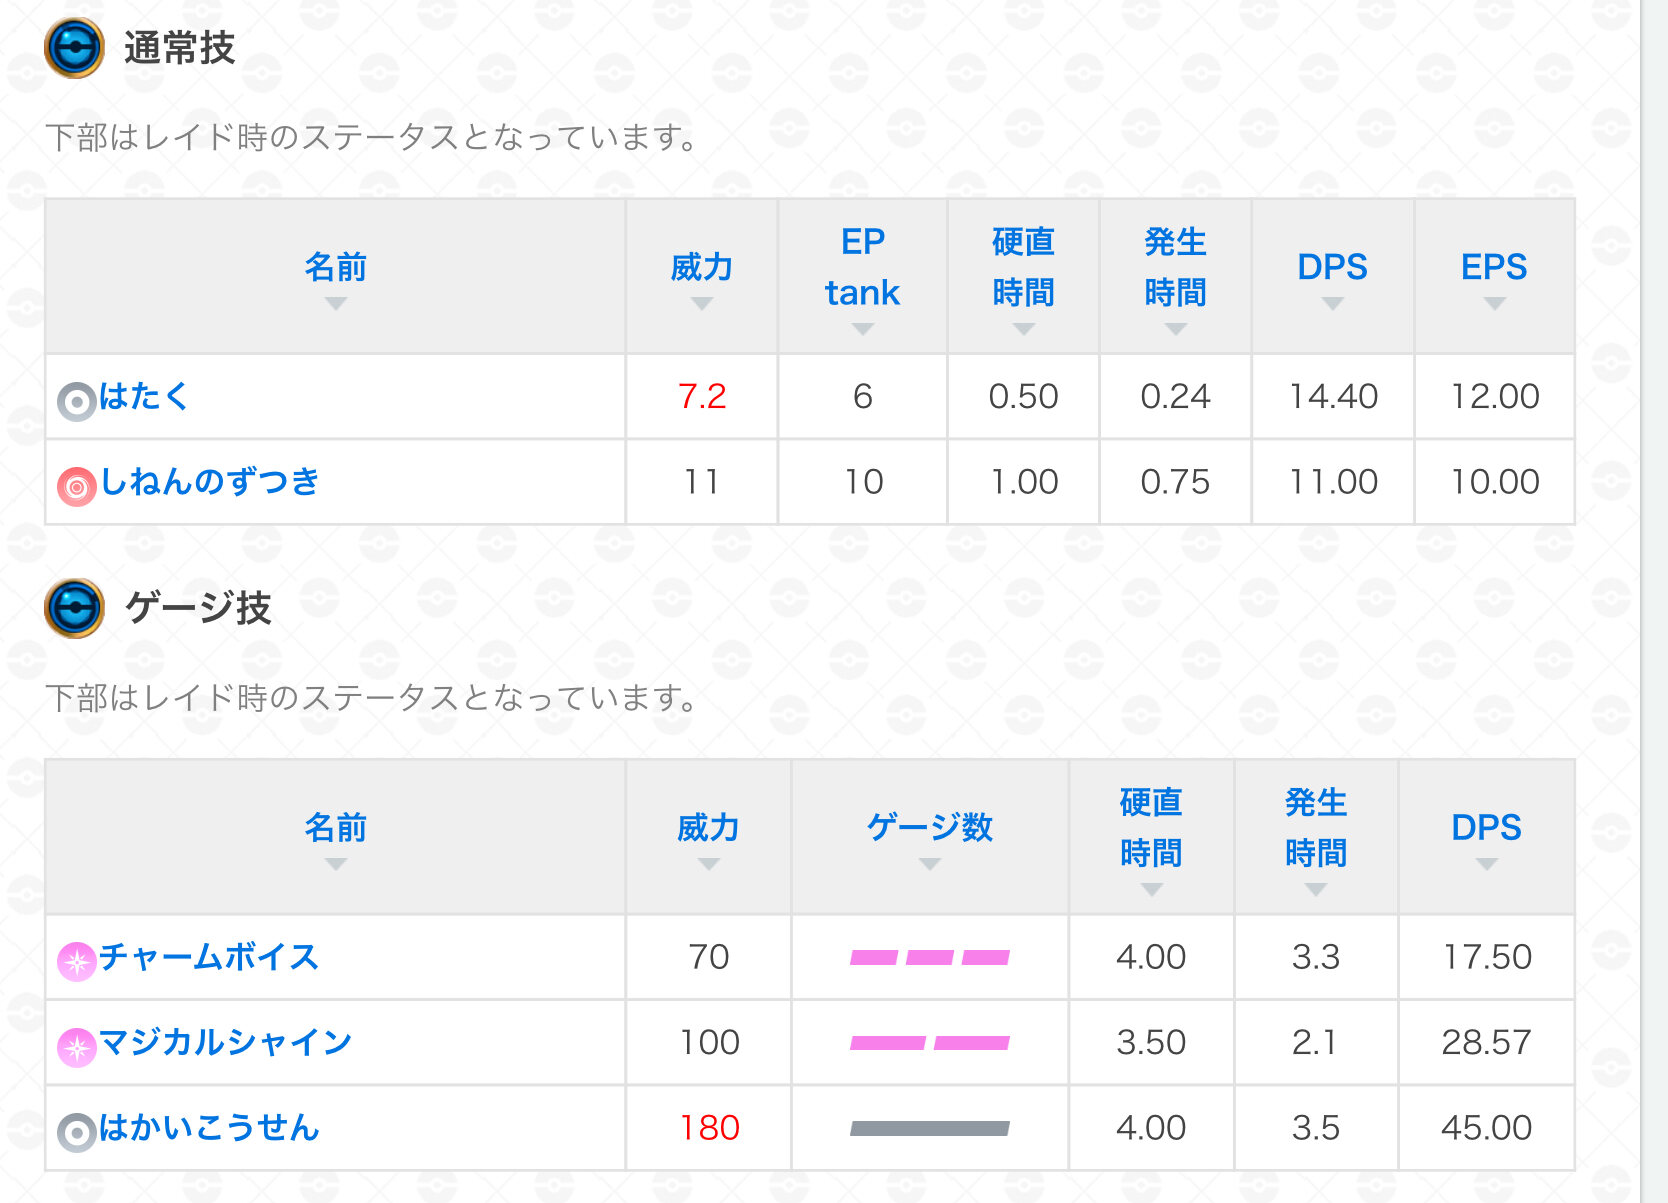Viewport: 1668px width, 1203px height.
Task: Click the Fairy-type icon beside チャームボイス
Action: click(76, 961)
